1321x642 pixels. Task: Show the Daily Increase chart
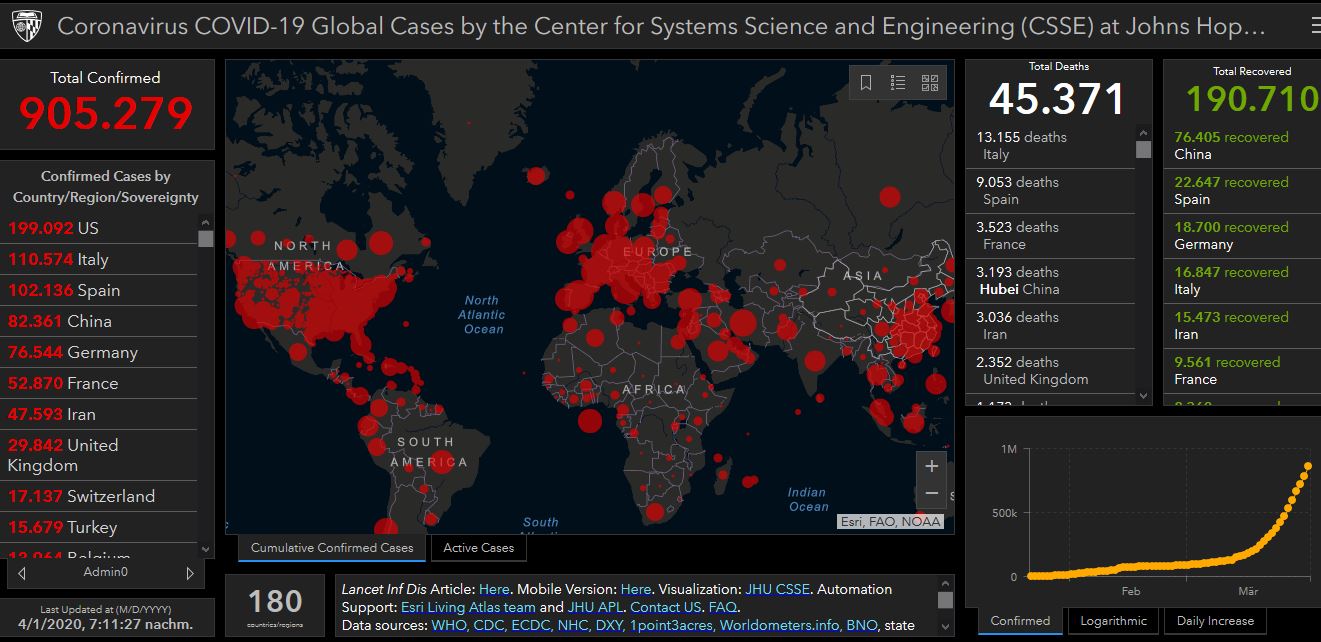(1215, 621)
